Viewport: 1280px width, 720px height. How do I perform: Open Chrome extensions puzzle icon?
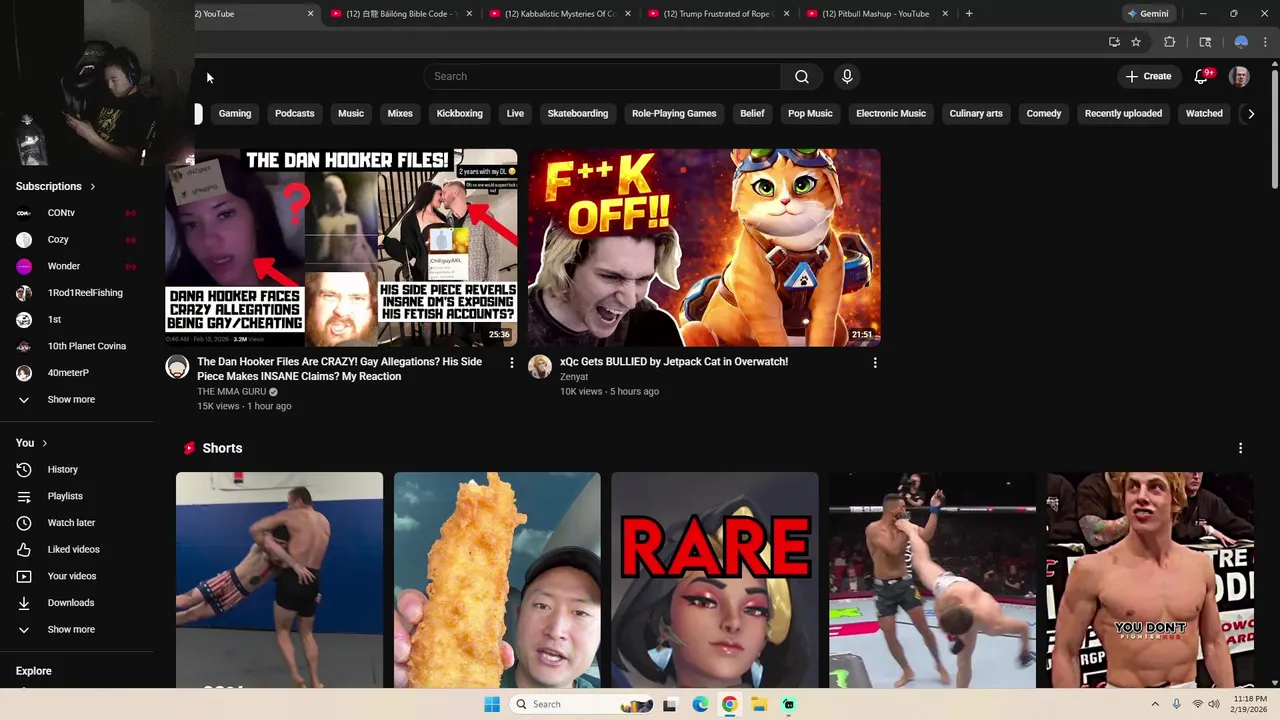tap(1169, 42)
